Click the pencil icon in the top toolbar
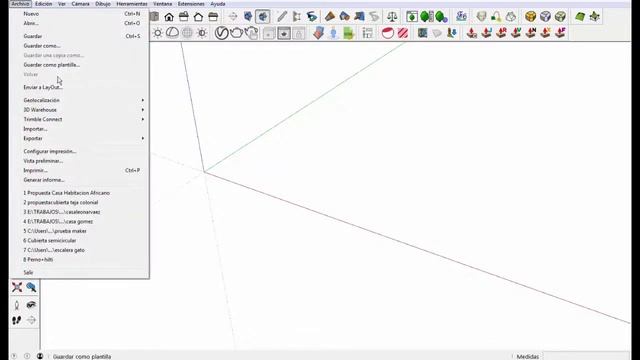 click(x=282, y=17)
